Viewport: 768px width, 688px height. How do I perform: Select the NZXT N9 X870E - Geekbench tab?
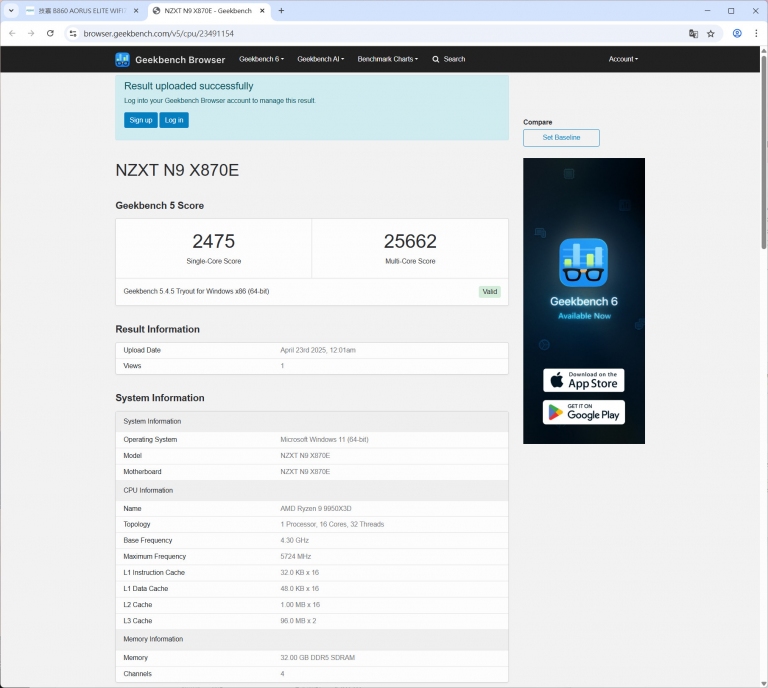click(208, 10)
